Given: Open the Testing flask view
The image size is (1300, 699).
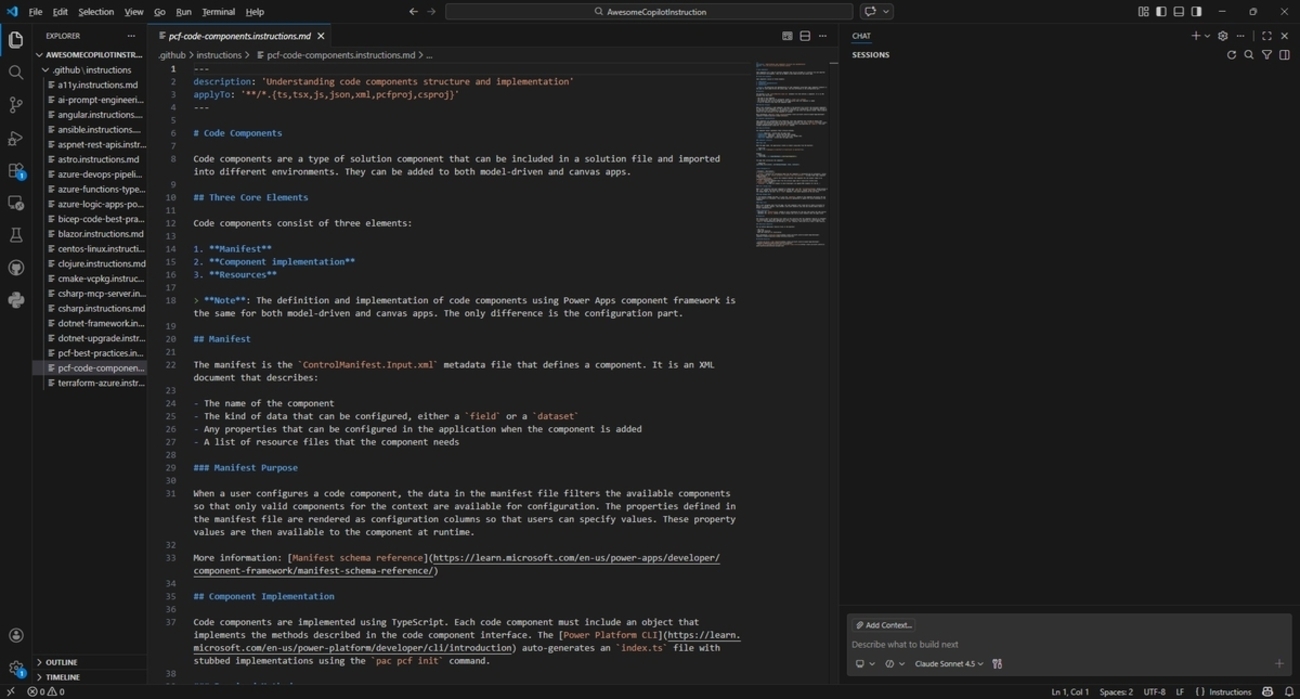Looking at the screenshot, I should pyautogui.click(x=16, y=236).
